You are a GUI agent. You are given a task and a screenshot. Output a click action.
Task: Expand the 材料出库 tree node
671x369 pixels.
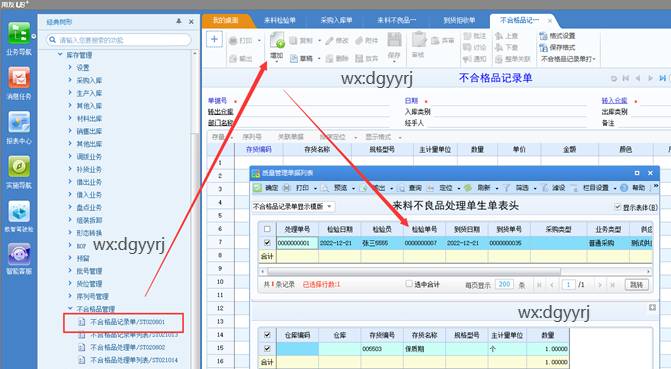click(70, 118)
